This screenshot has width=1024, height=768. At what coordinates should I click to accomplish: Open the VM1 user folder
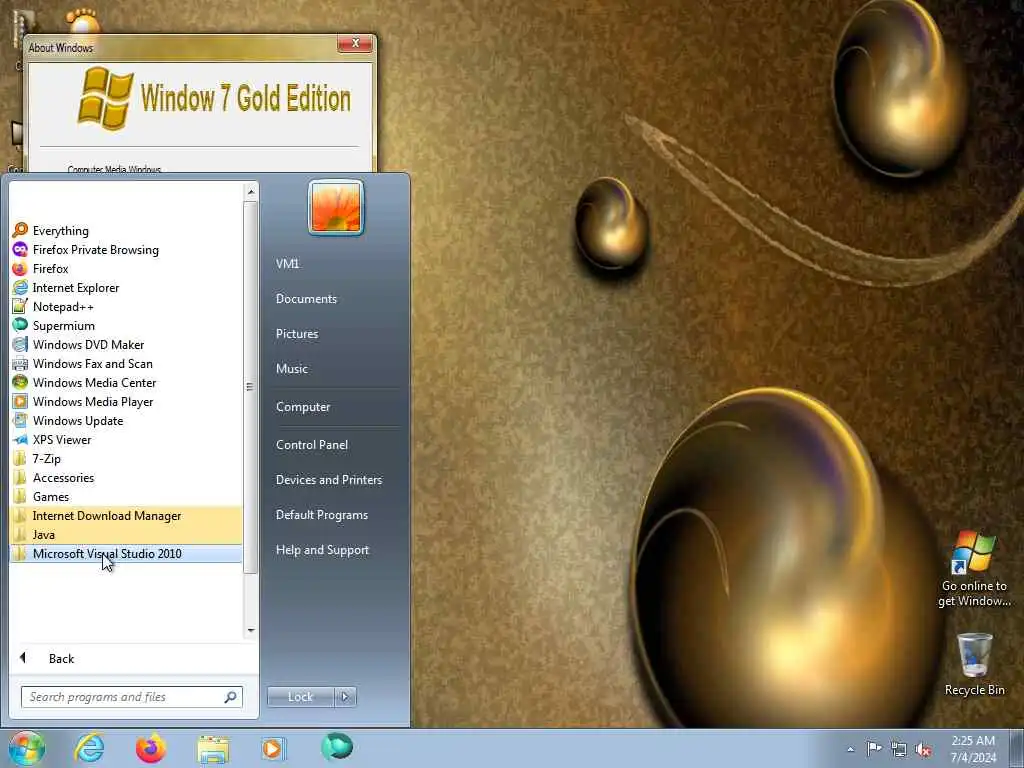click(287, 264)
